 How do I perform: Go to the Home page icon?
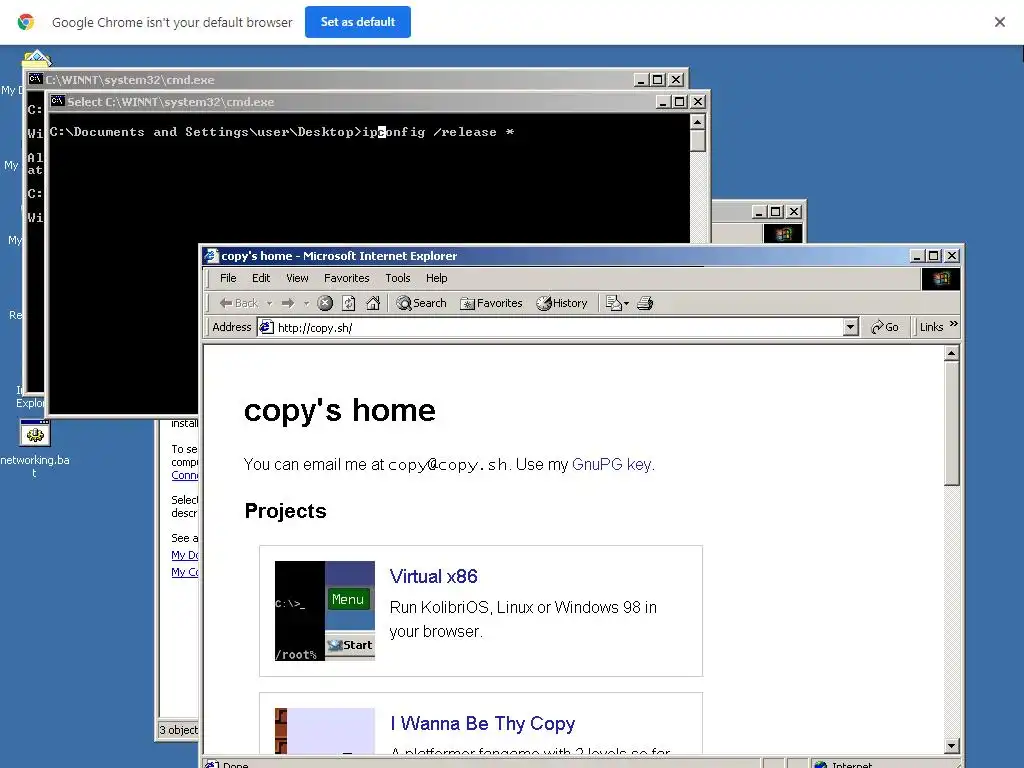coord(373,303)
